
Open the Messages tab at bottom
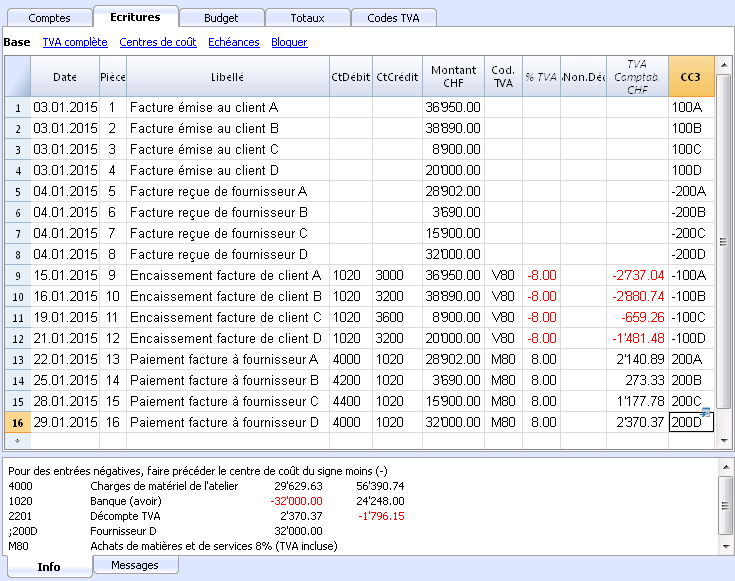[x=135, y=565]
